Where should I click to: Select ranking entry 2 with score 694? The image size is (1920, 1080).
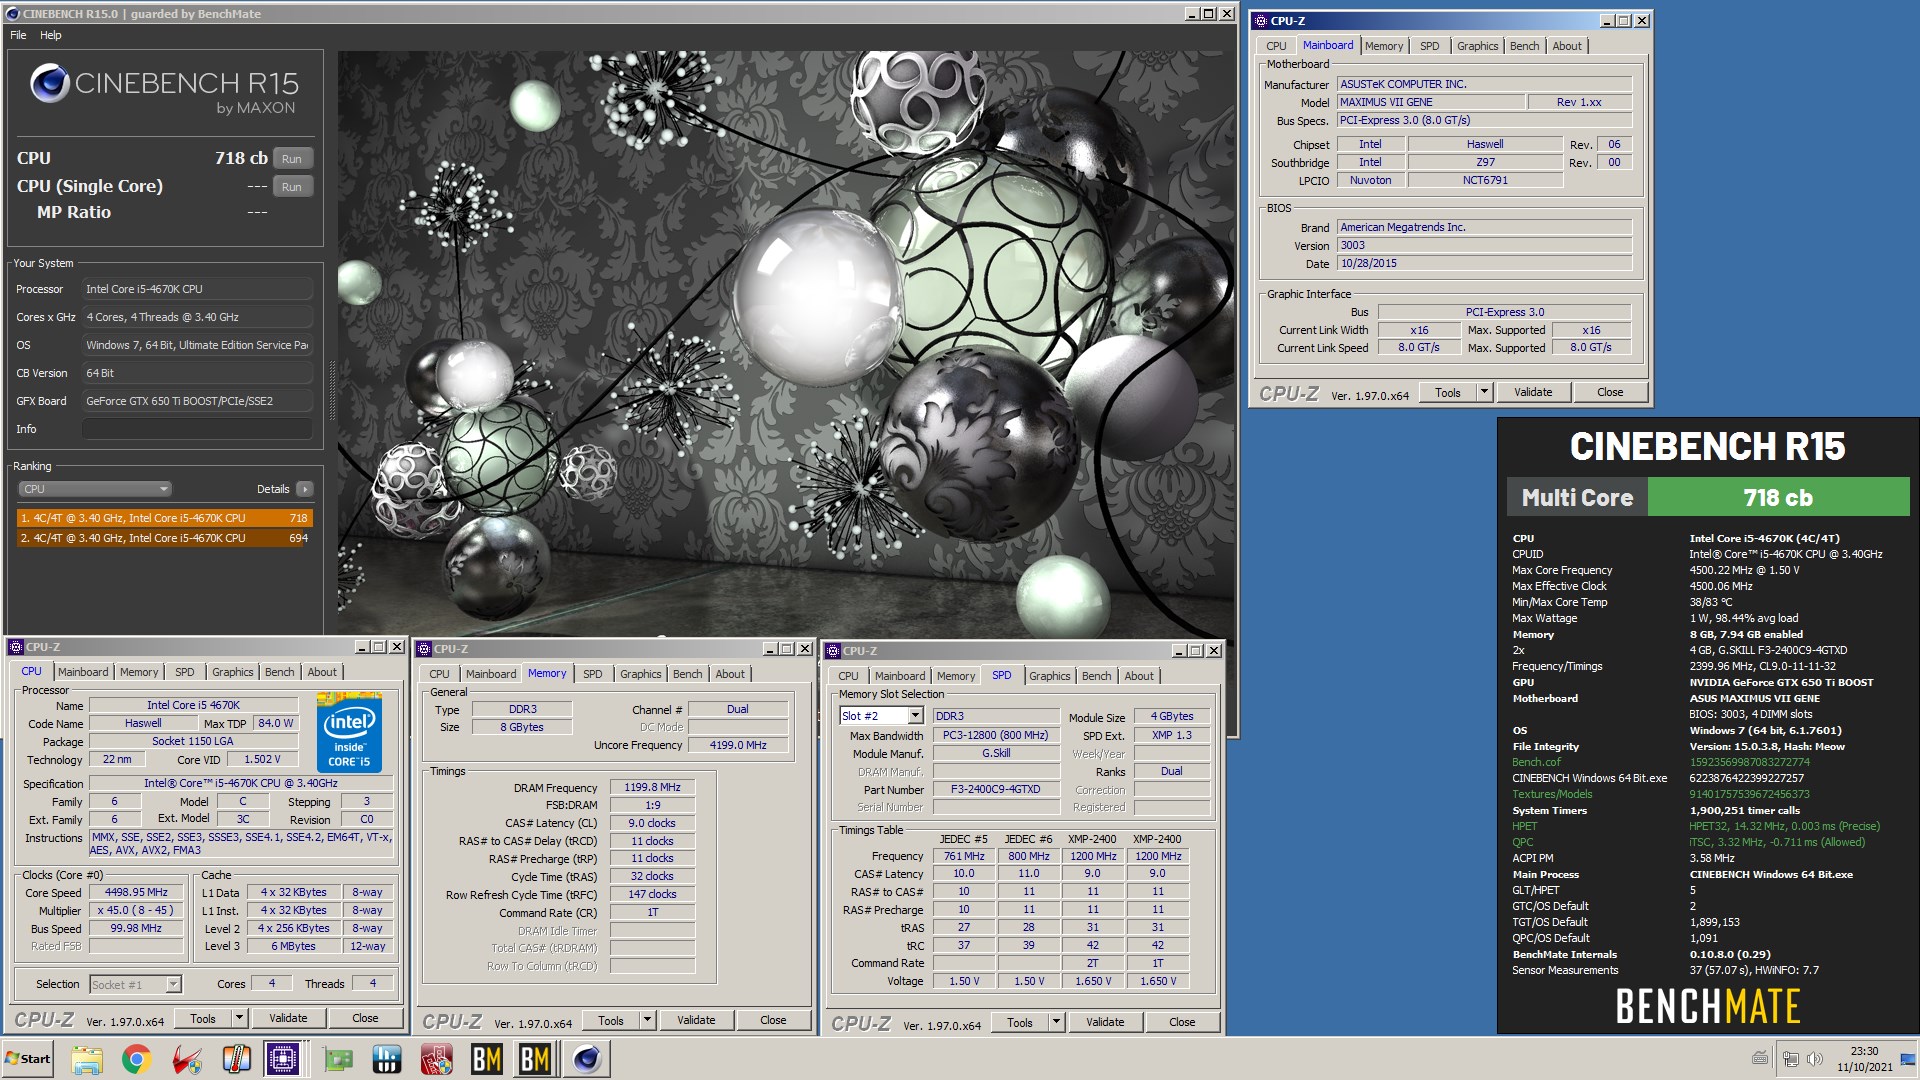click(x=165, y=538)
